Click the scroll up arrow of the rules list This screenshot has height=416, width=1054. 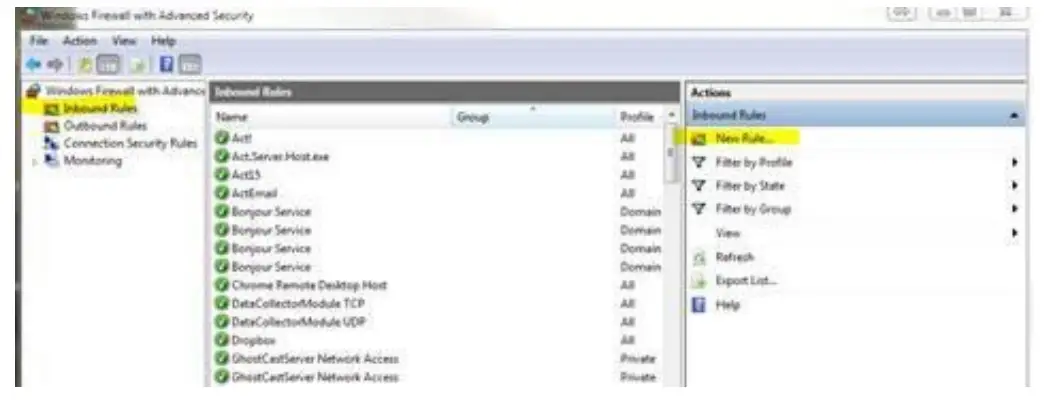click(x=672, y=116)
